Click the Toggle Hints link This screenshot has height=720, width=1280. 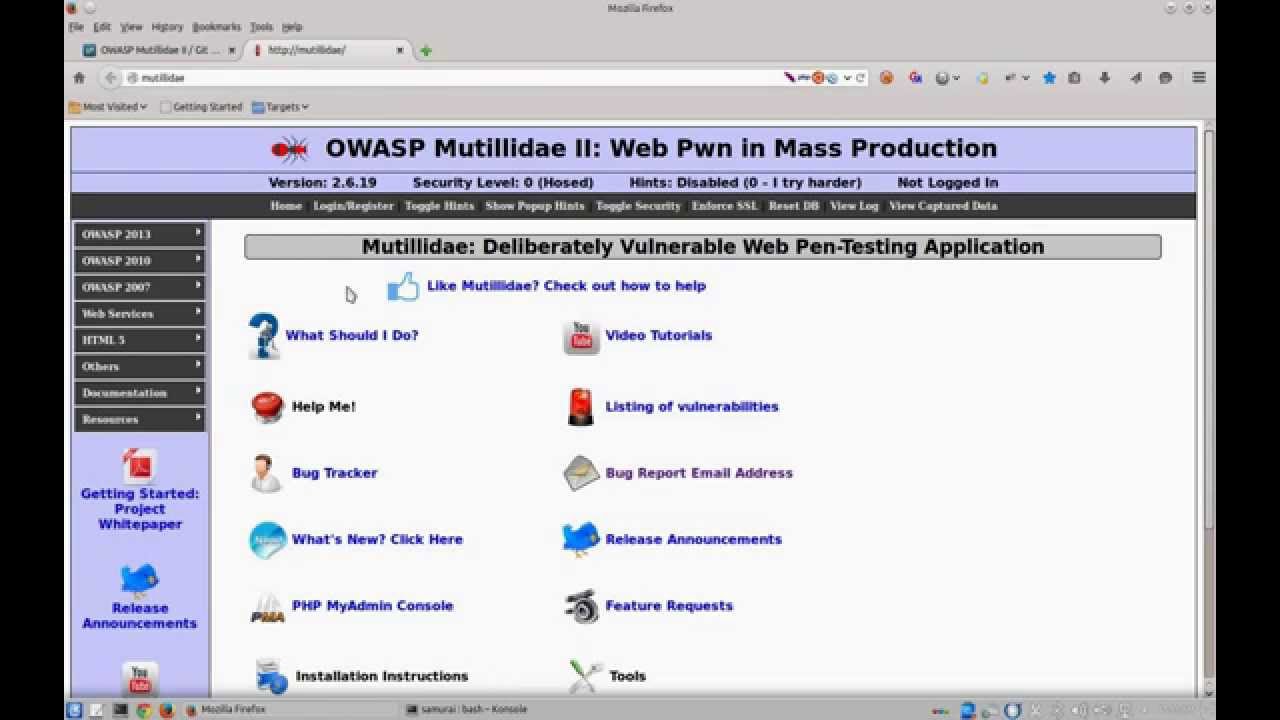point(439,206)
